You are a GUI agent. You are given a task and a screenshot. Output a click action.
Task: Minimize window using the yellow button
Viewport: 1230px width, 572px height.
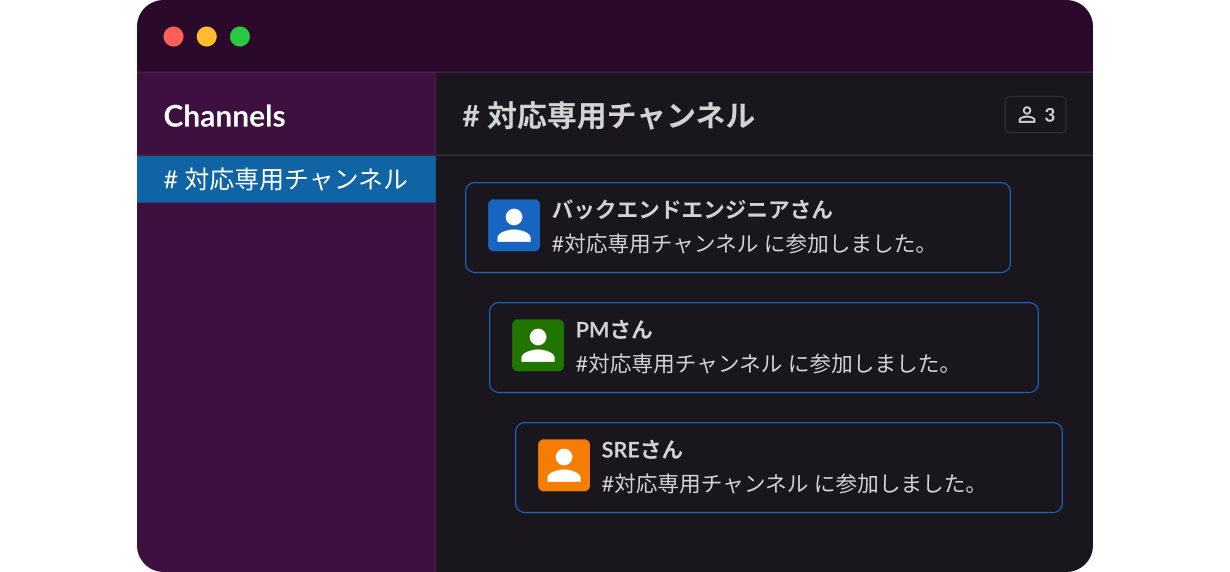click(x=207, y=37)
